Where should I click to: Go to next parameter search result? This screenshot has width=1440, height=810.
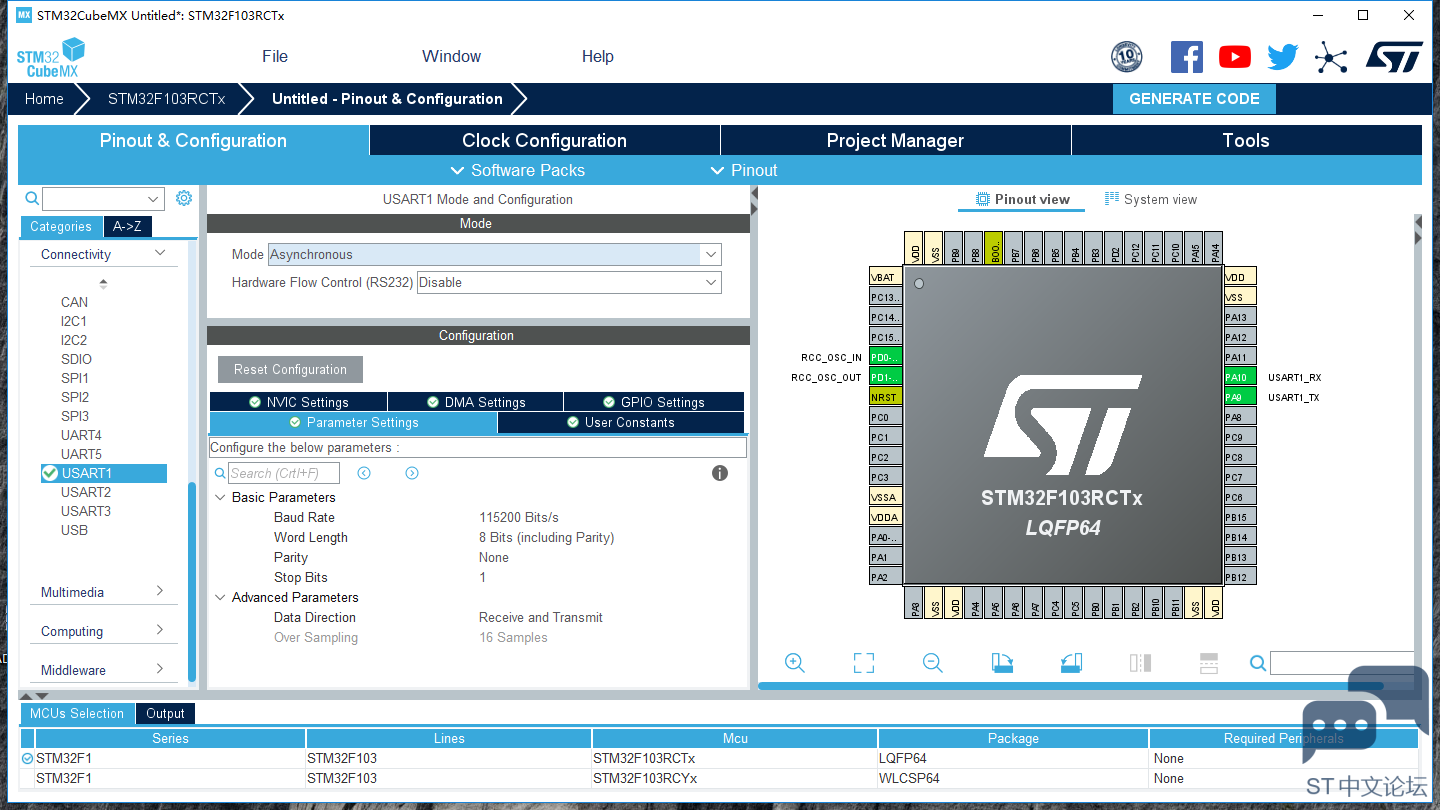(x=412, y=473)
